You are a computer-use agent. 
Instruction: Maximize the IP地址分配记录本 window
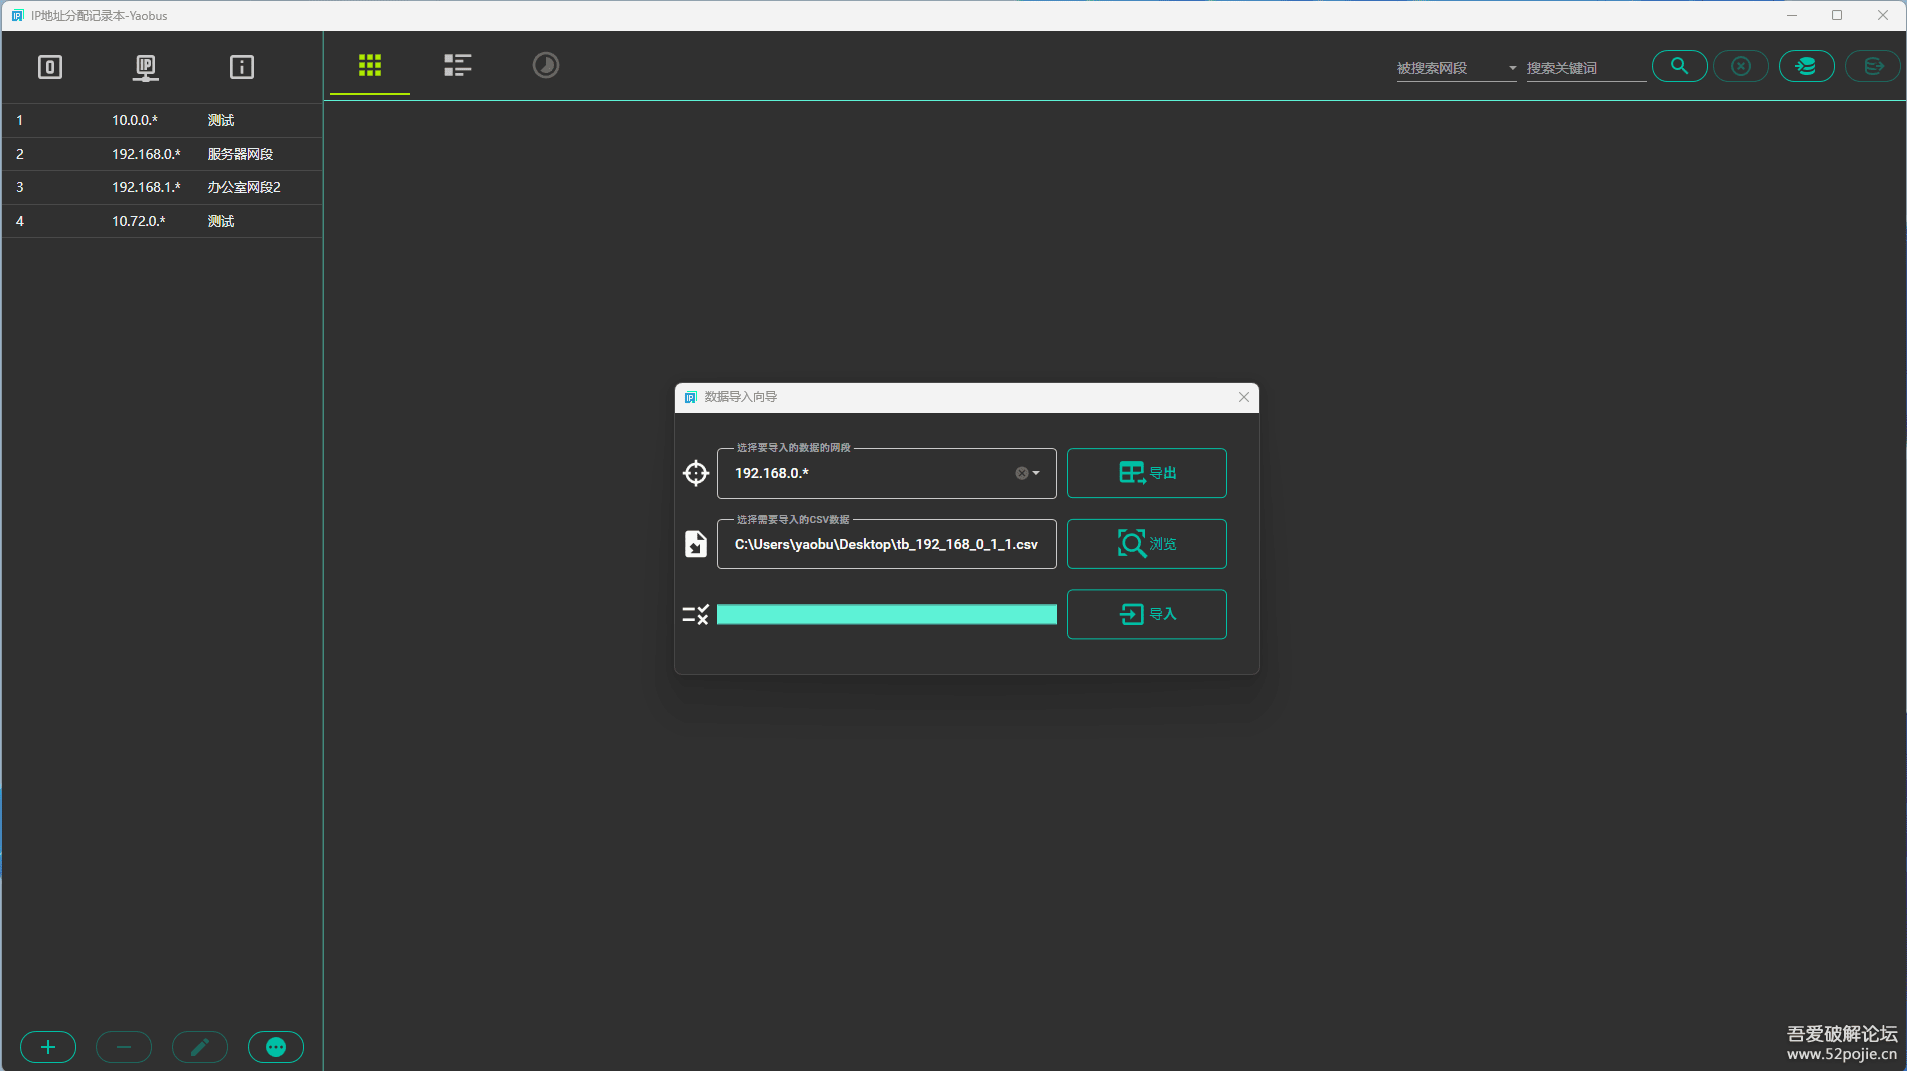pyautogui.click(x=1837, y=15)
